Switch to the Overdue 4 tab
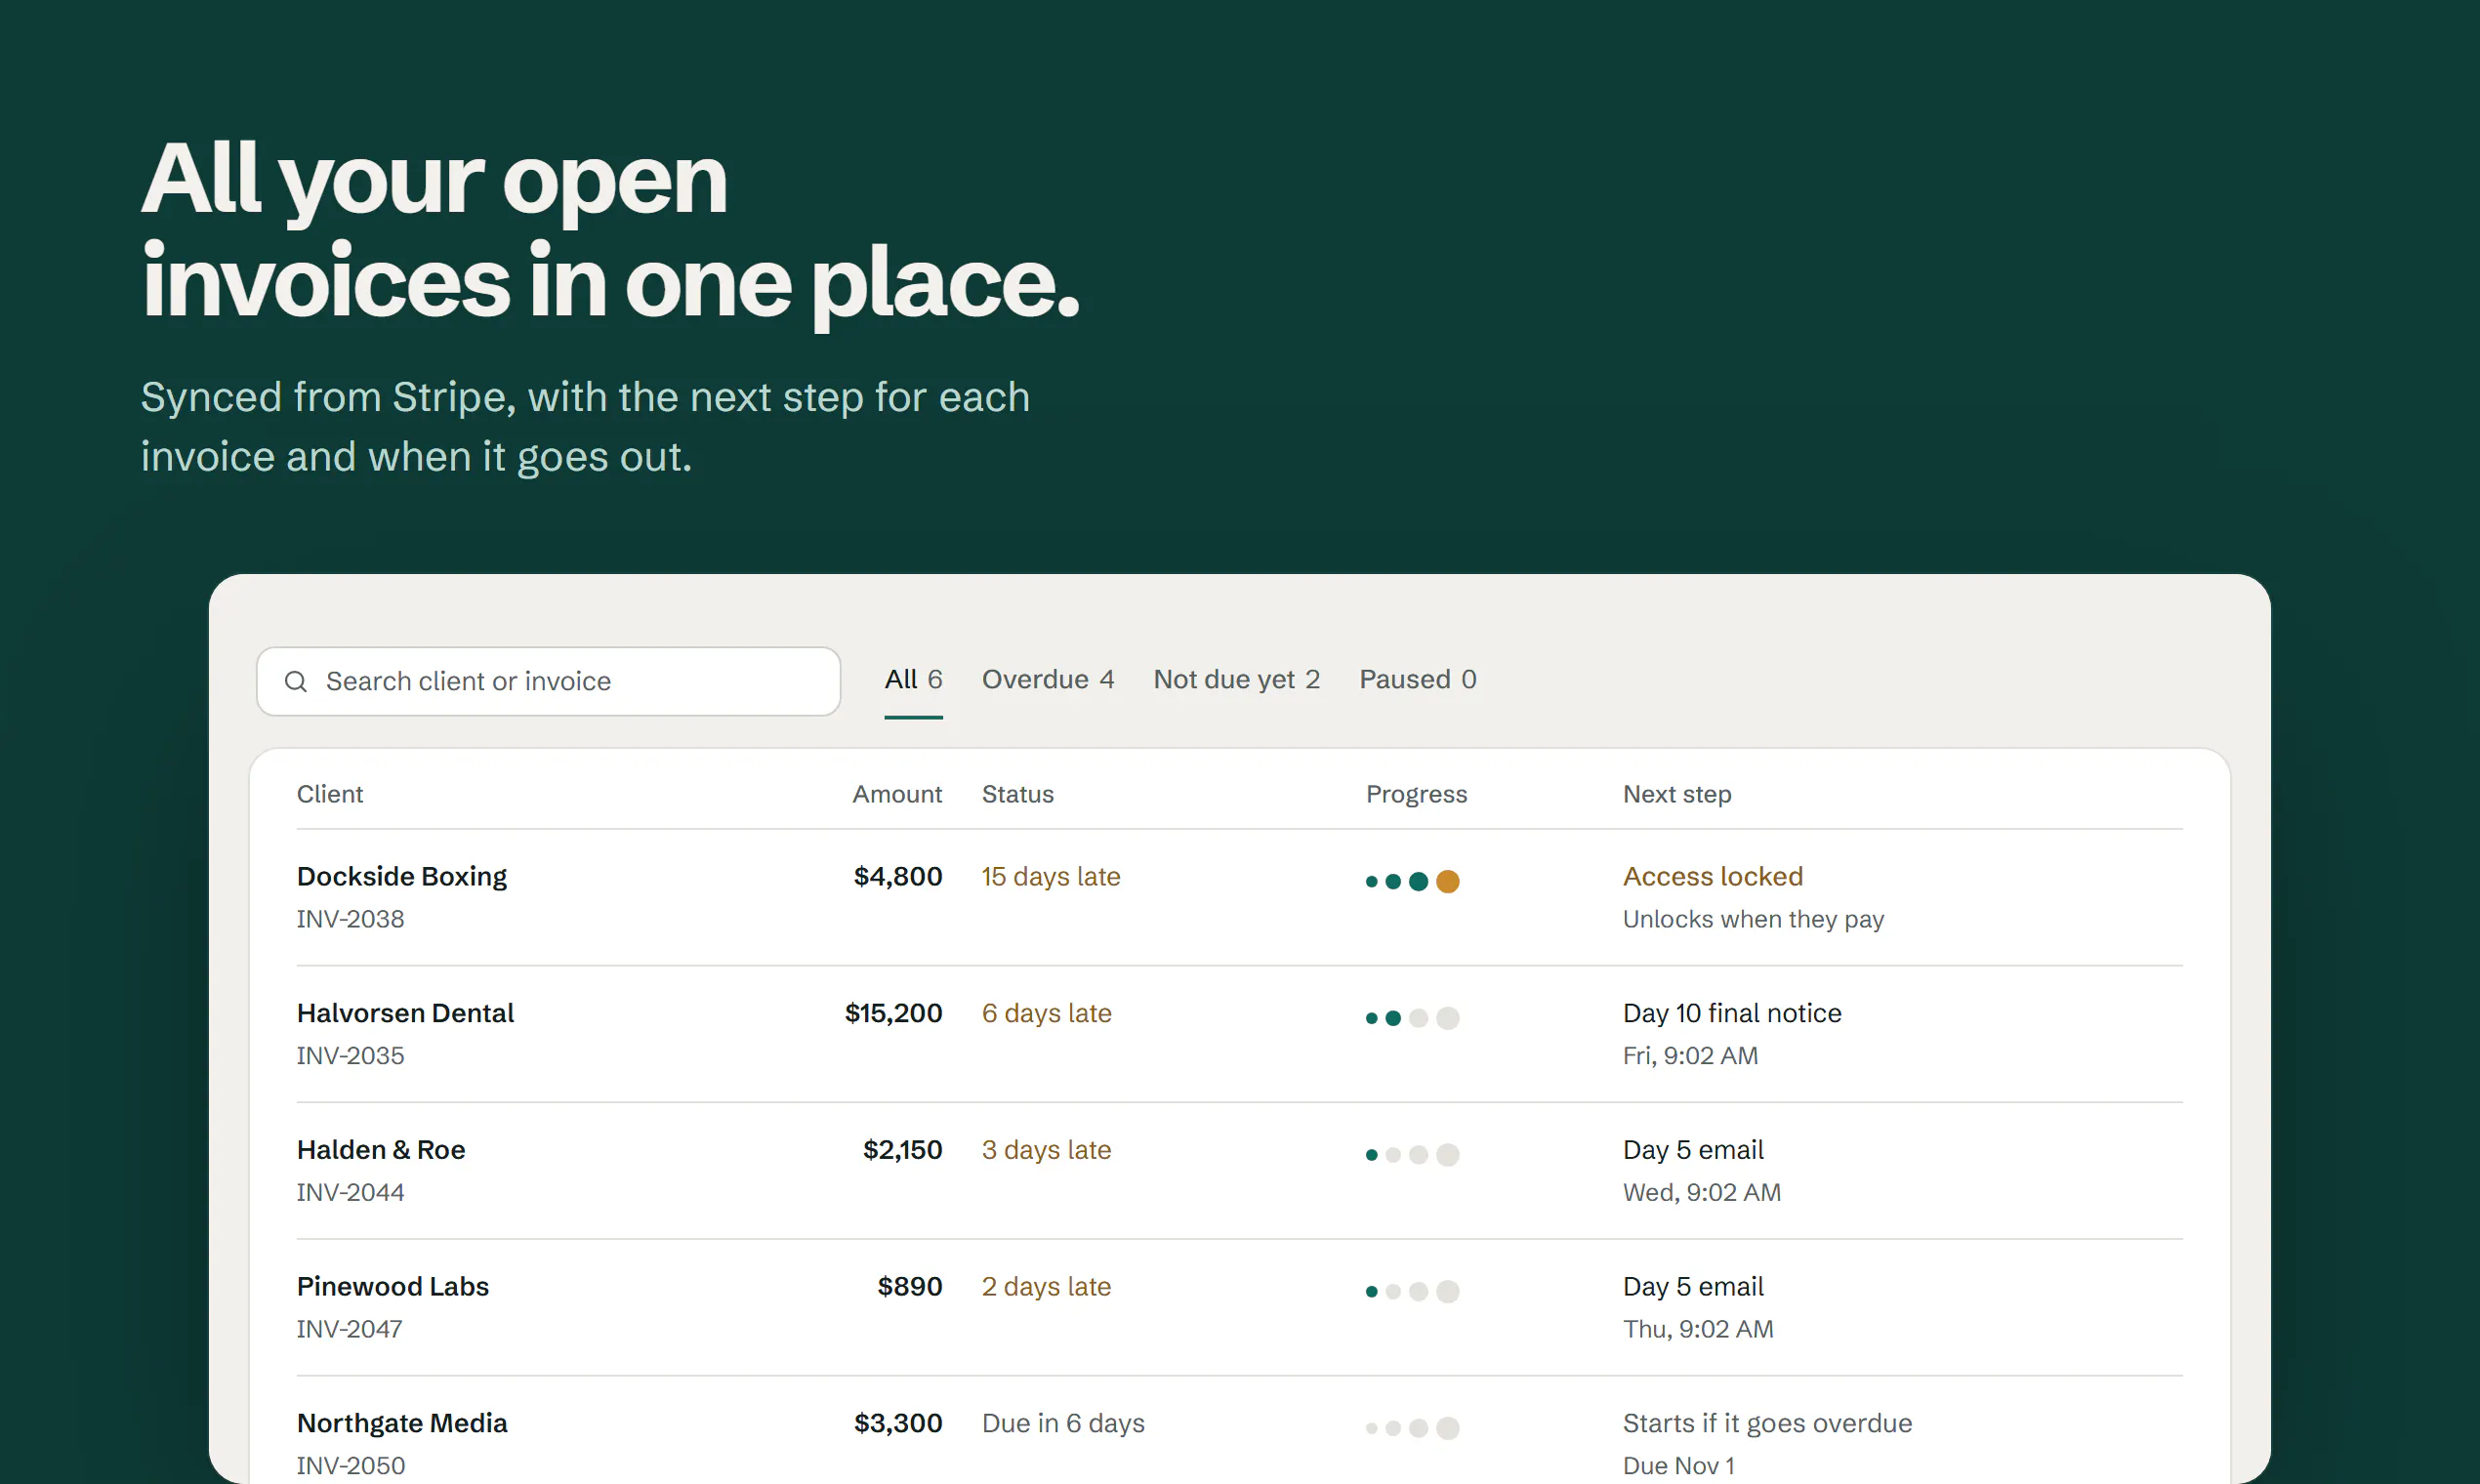The width and height of the screenshot is (2480, 1484). 1048,680
